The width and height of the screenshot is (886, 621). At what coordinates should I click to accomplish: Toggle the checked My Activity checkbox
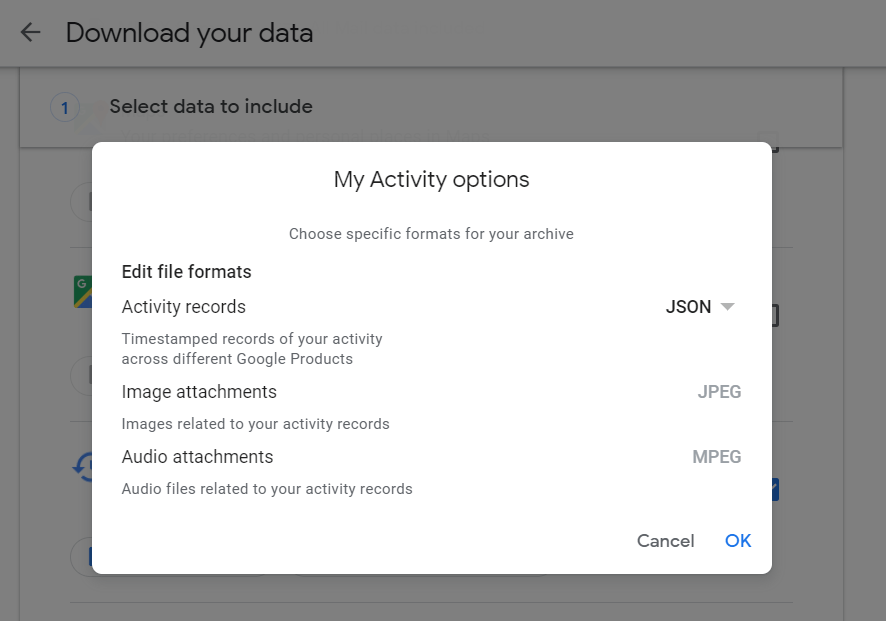[x=775, y=490]
